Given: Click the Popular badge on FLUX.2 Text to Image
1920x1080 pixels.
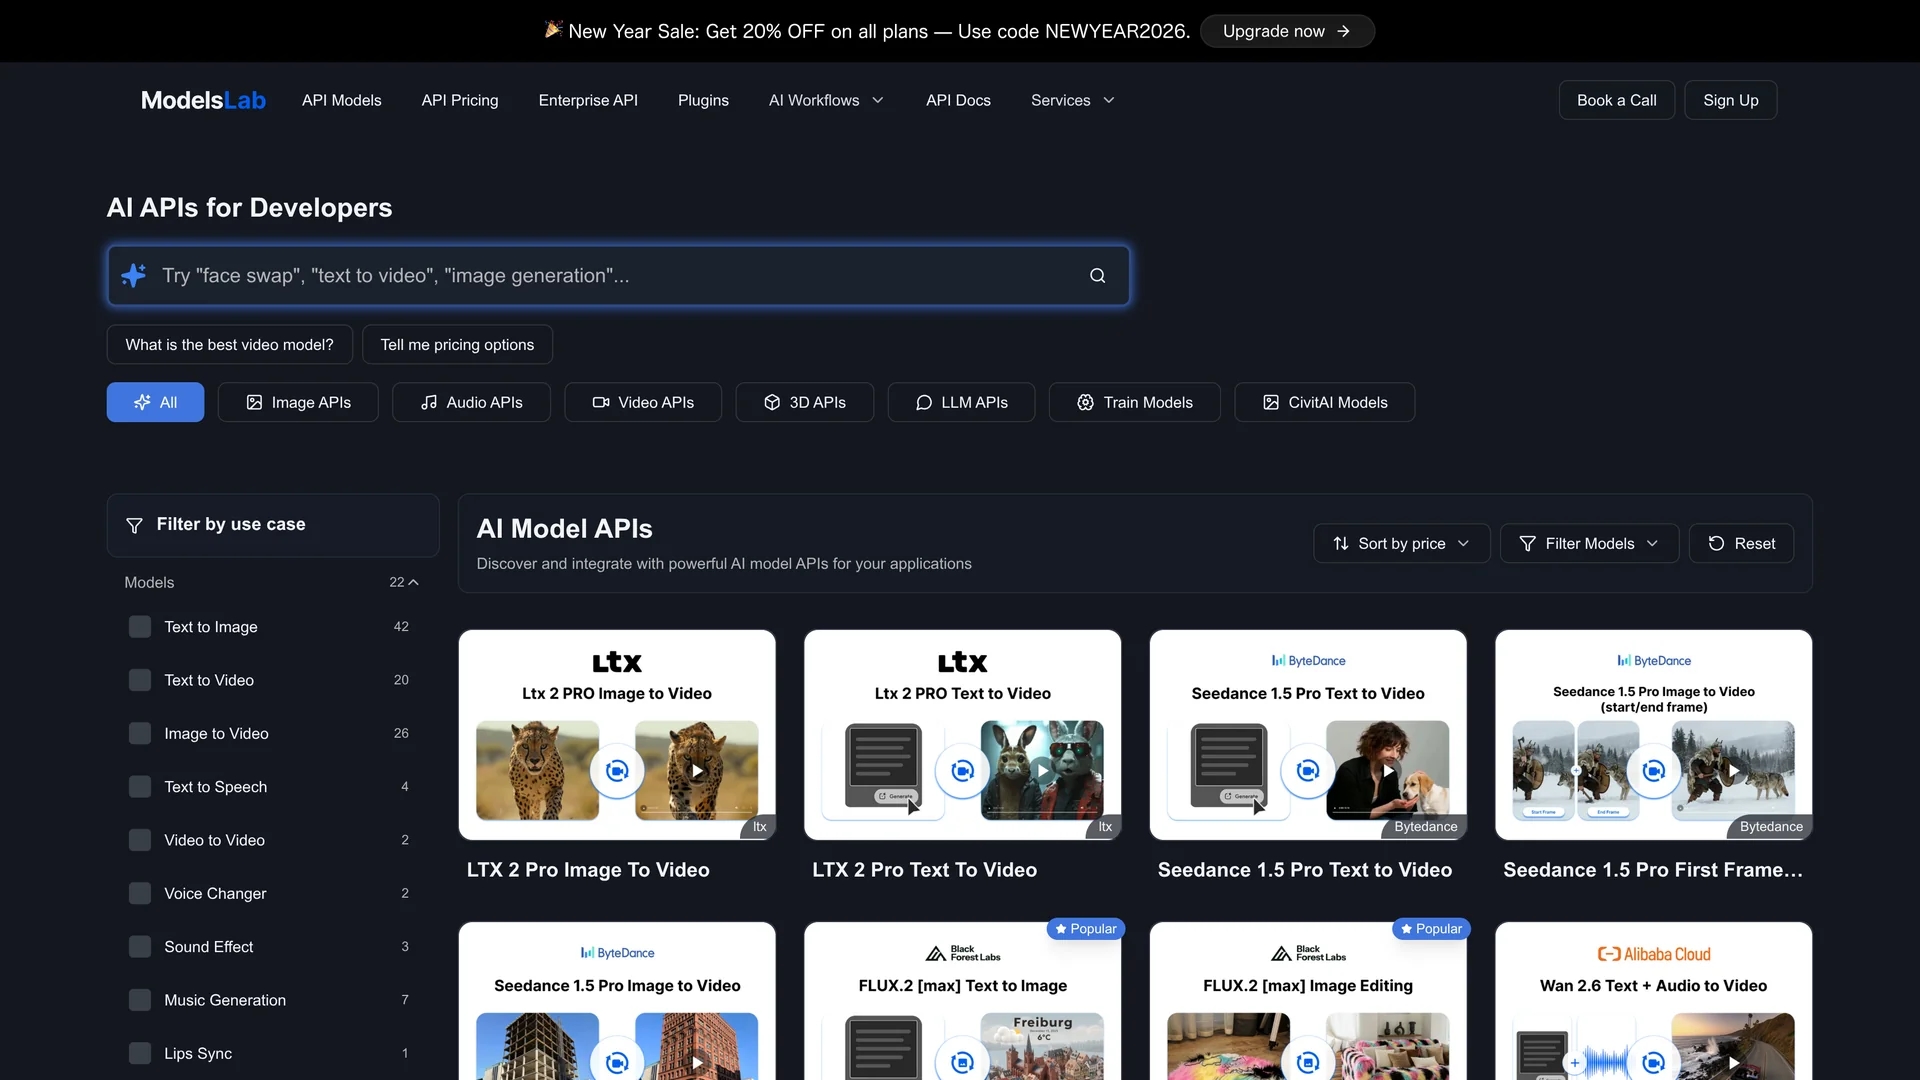Looking at the screenshot, I should (1085, 929).
